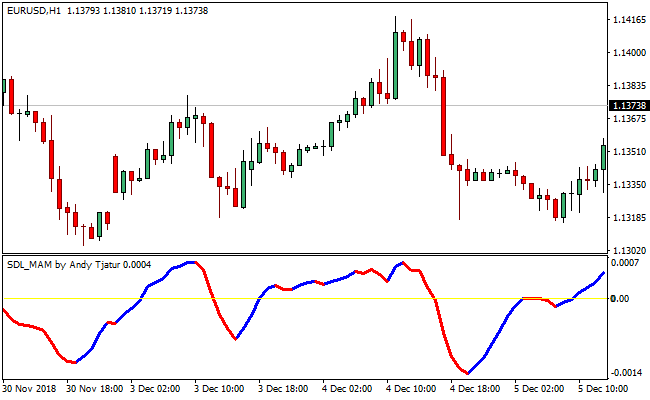The width and height of the screenshot is (650, 400).
Task: Click the 0.00 indicator zero level label
Action: tap(620, 298)
